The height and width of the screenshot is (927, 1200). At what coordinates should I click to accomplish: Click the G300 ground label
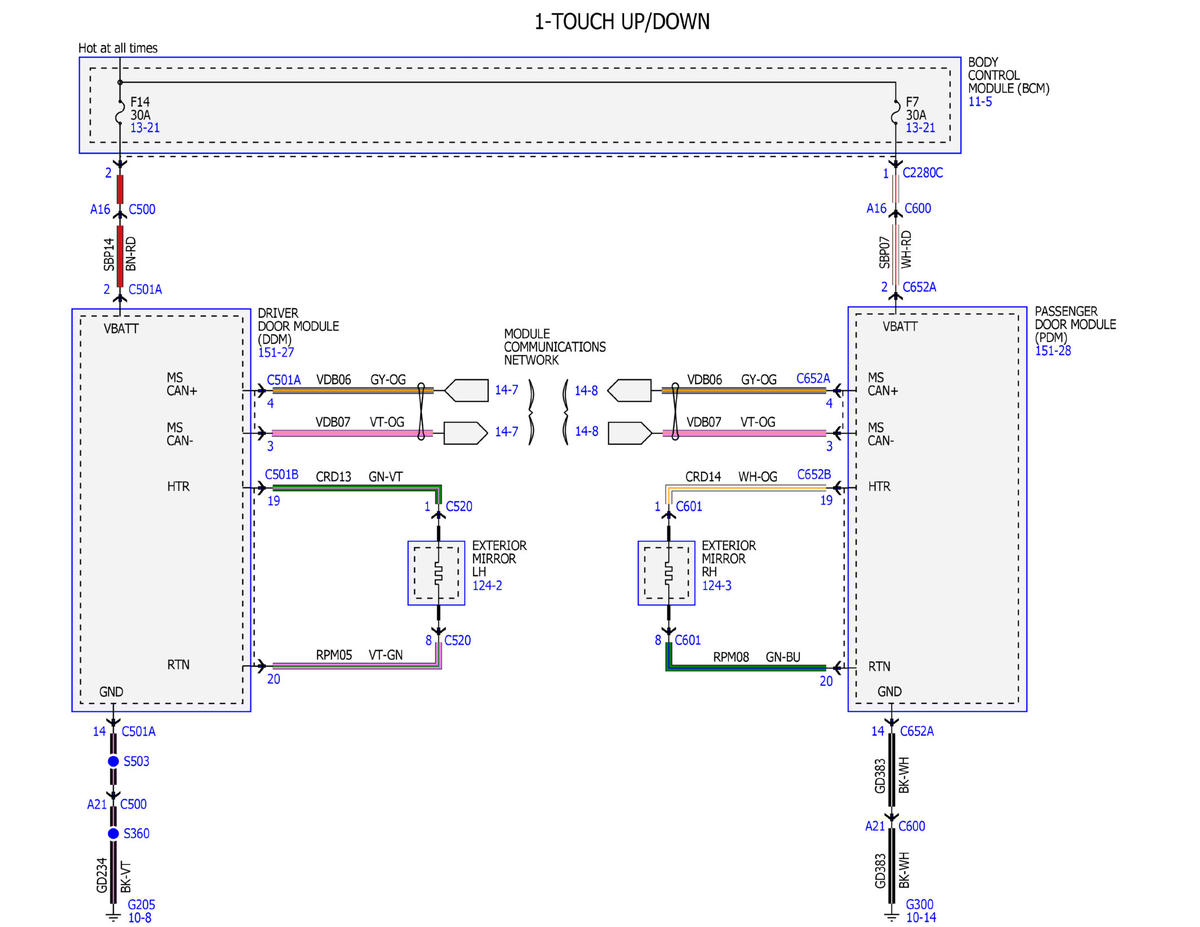point(919,904)
